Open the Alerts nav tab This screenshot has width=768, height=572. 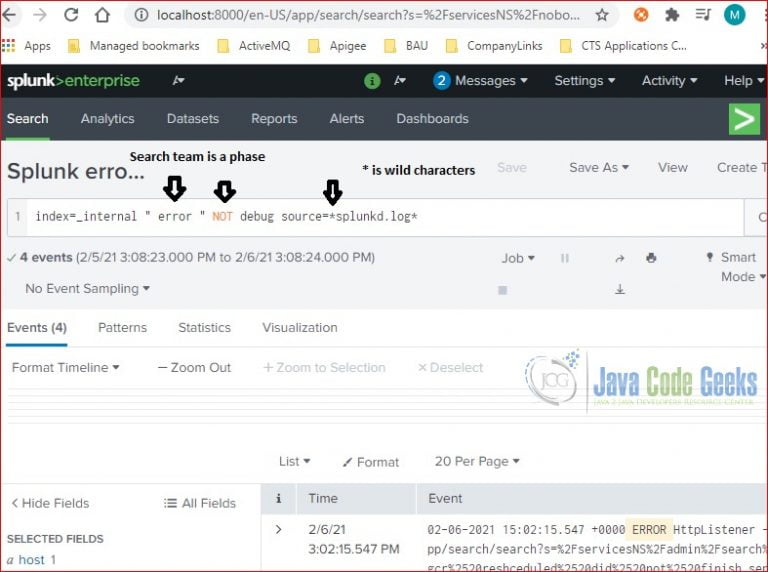[346, 119]
